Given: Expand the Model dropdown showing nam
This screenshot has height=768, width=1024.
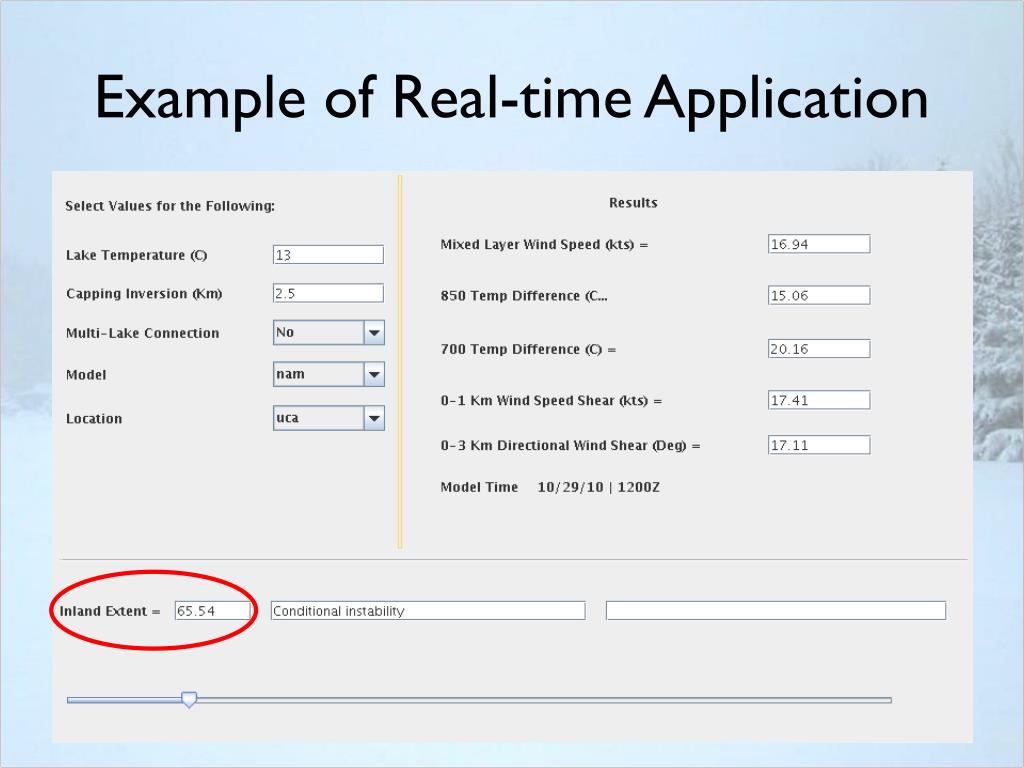Looking at the screenshot, I should click(x=373, y=375).
